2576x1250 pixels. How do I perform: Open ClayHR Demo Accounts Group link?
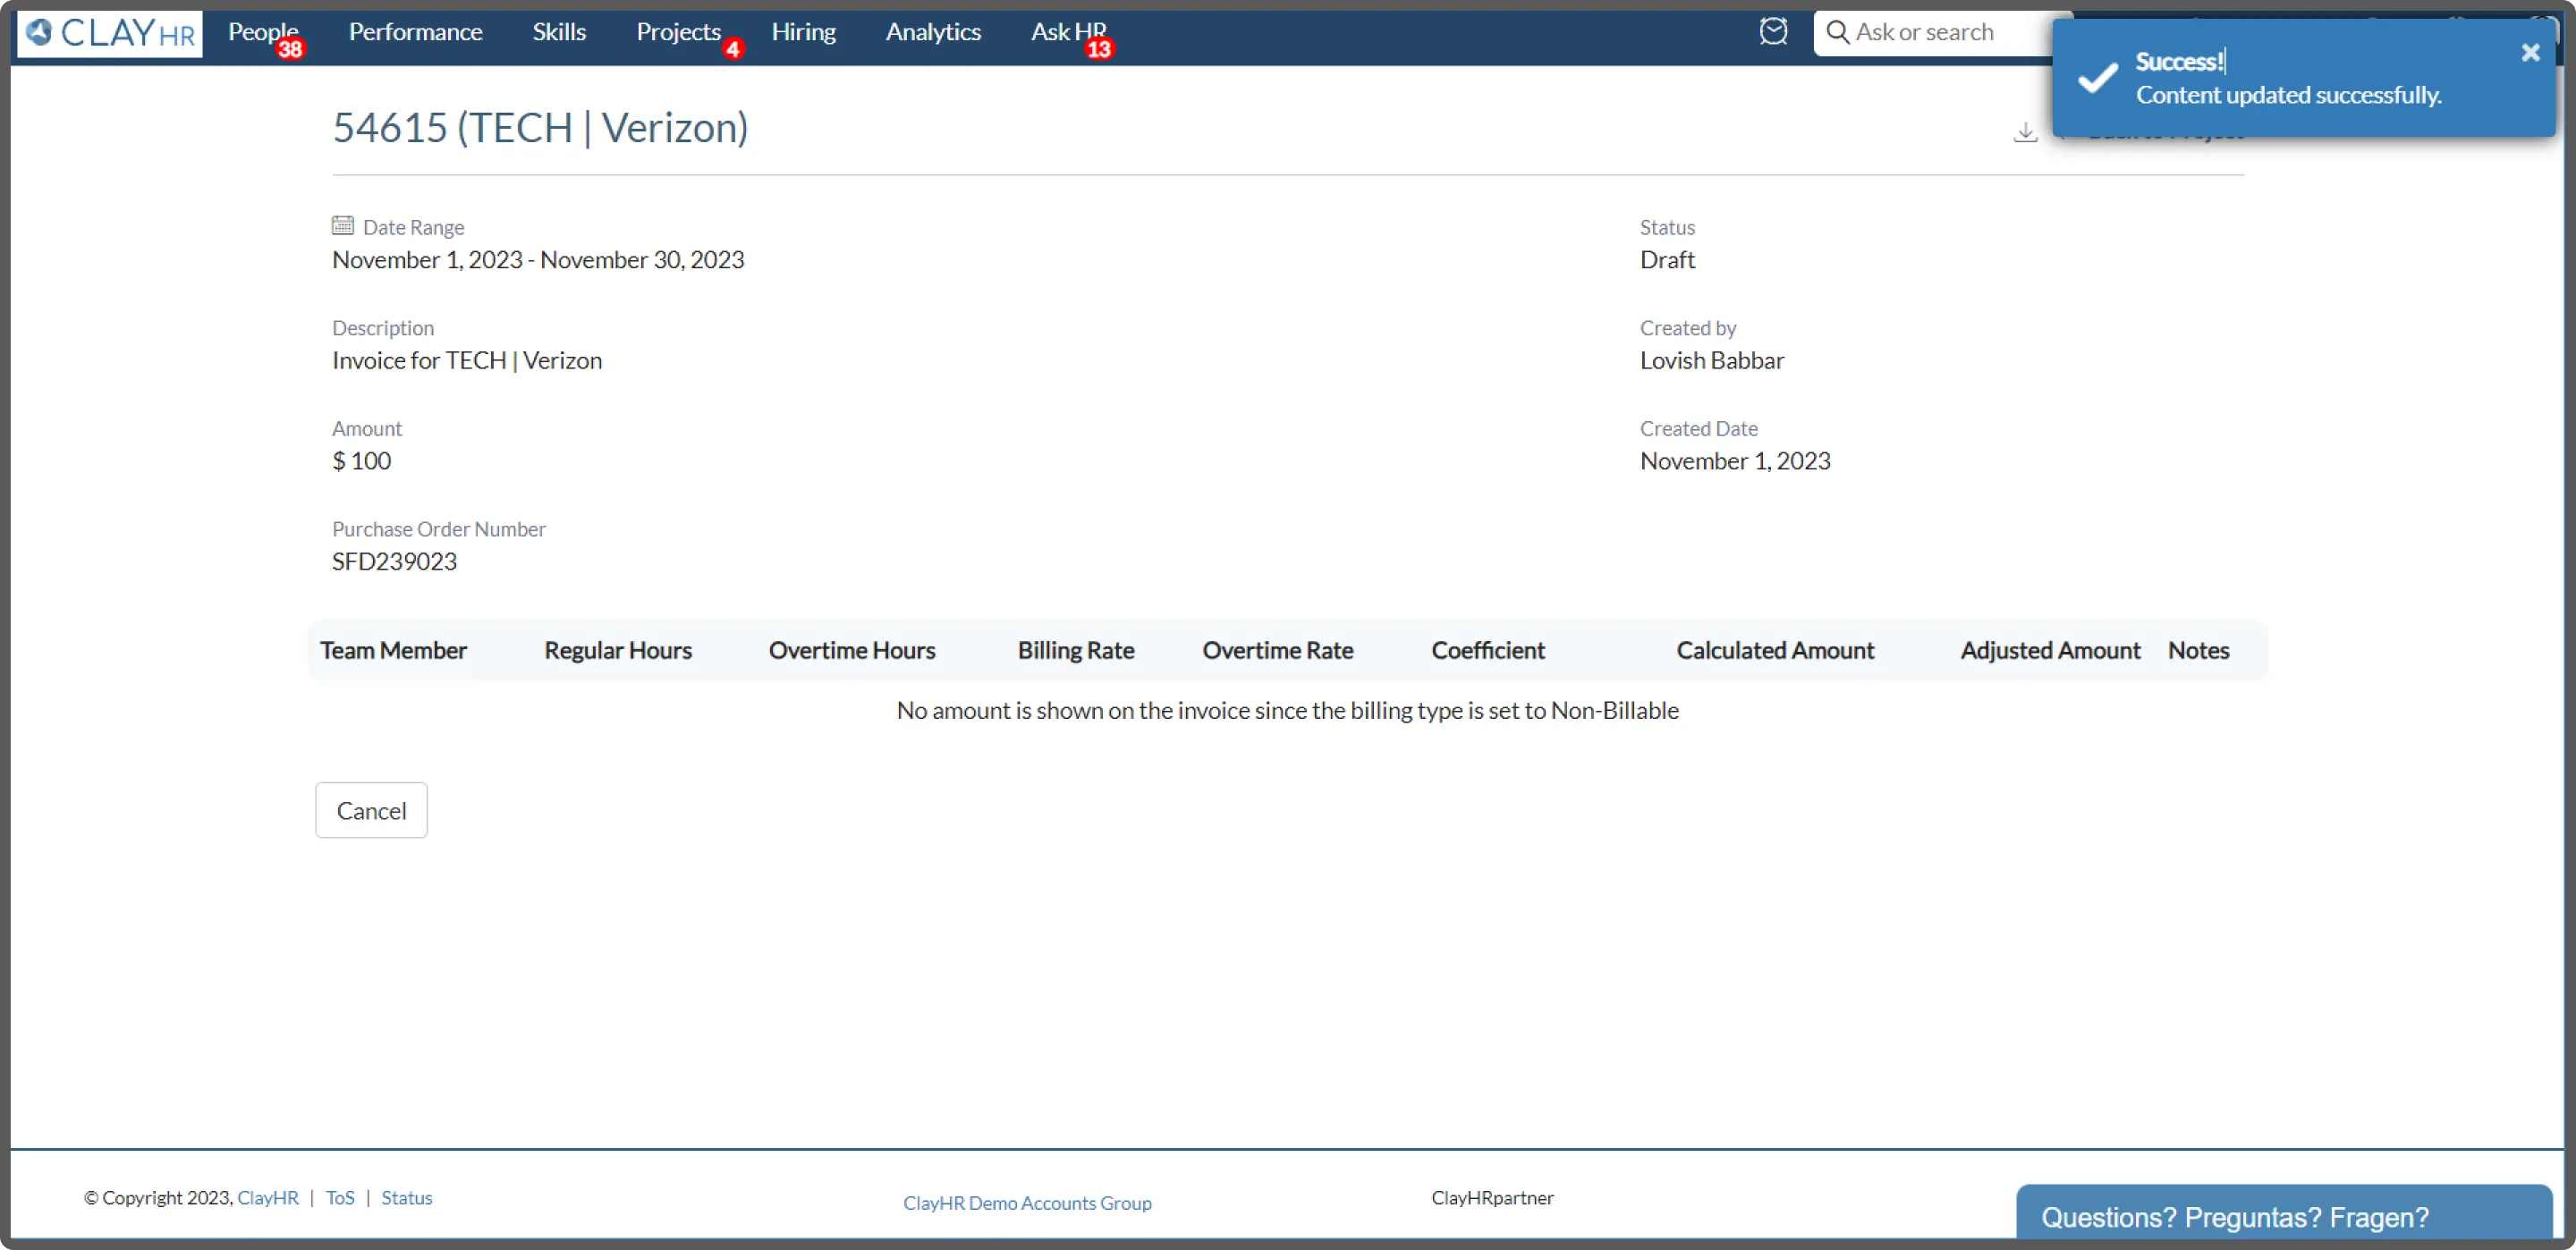[x=1027, y=1203]
